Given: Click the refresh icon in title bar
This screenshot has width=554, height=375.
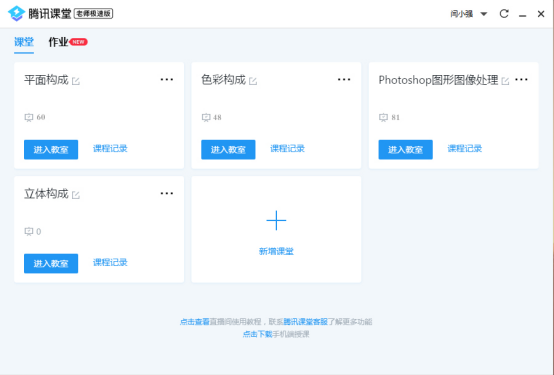Looking at the screenshot, I should (504, 14).
